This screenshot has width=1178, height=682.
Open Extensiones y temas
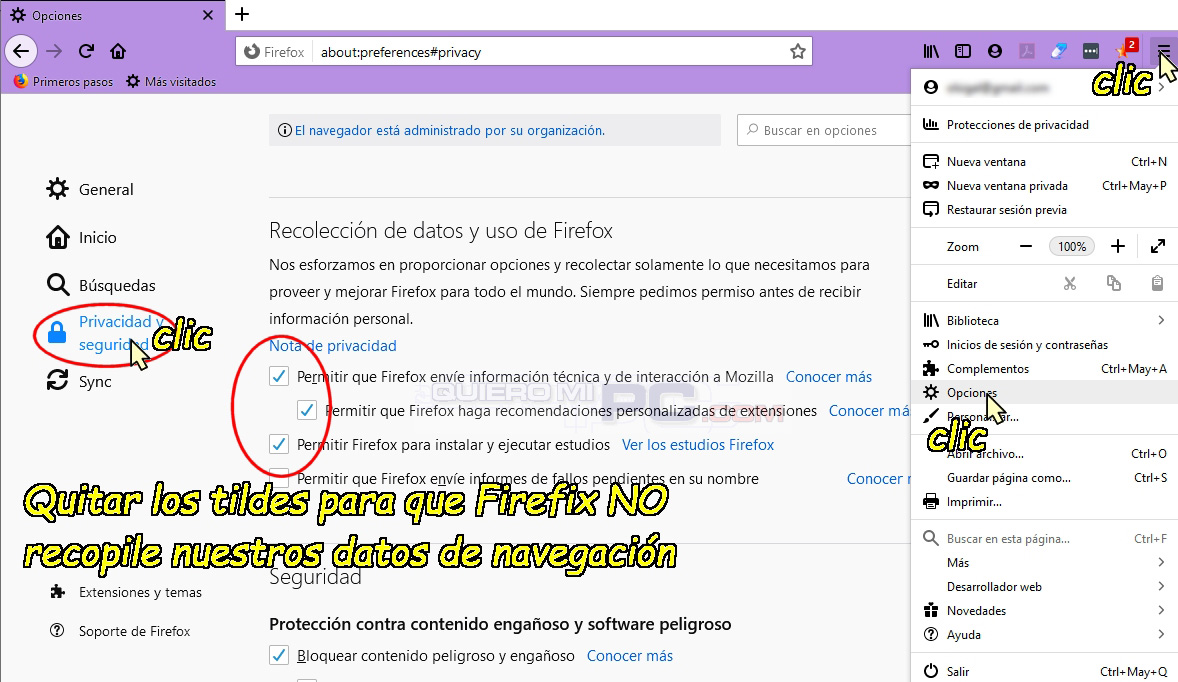pyautogui.click(x=125, y=592)
